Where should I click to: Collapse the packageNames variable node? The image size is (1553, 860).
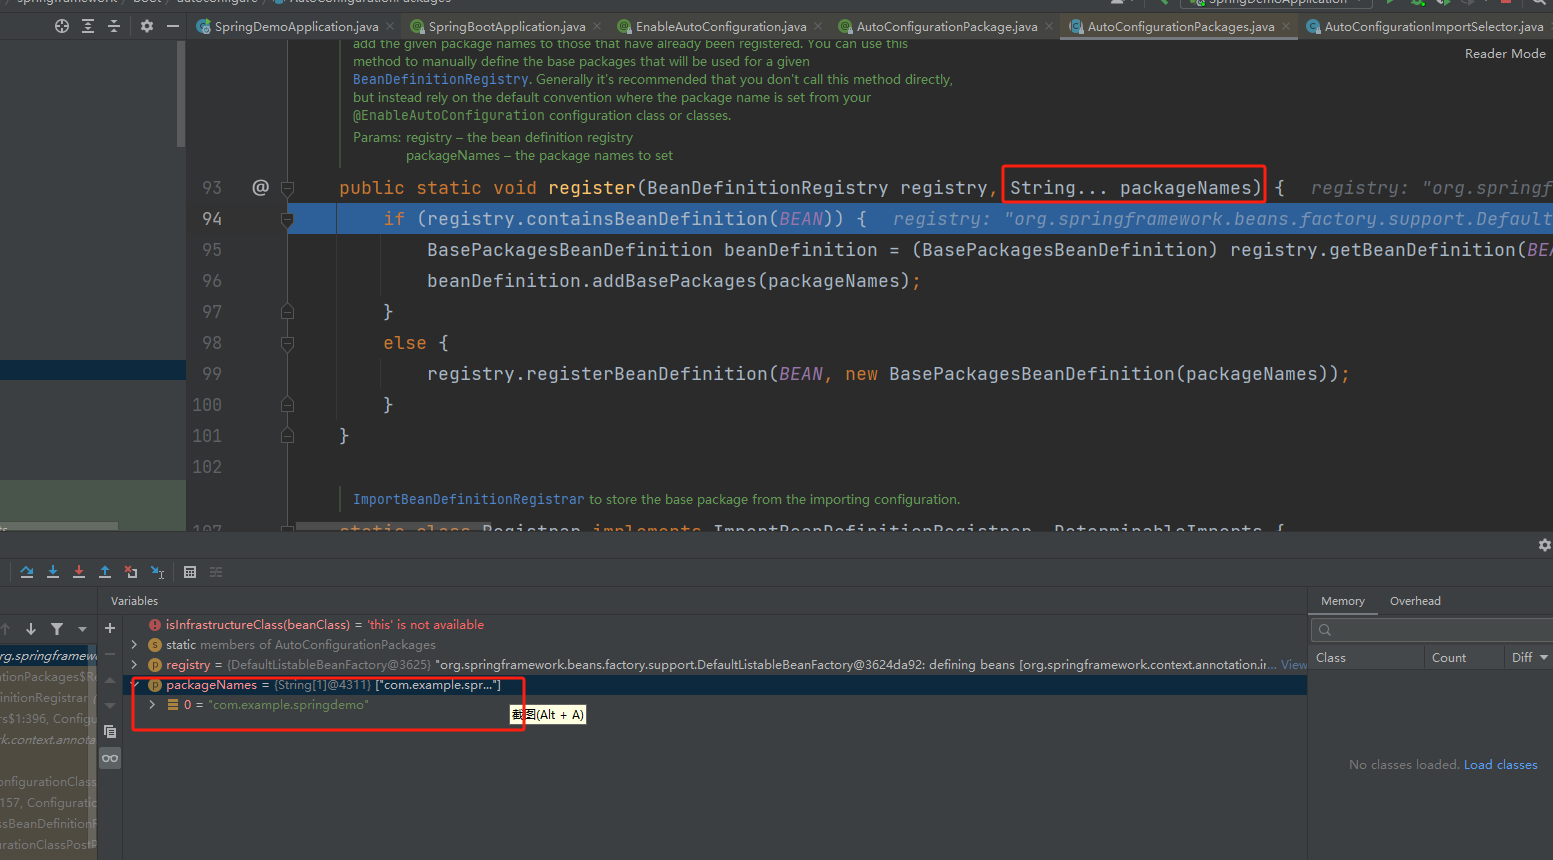135,685
